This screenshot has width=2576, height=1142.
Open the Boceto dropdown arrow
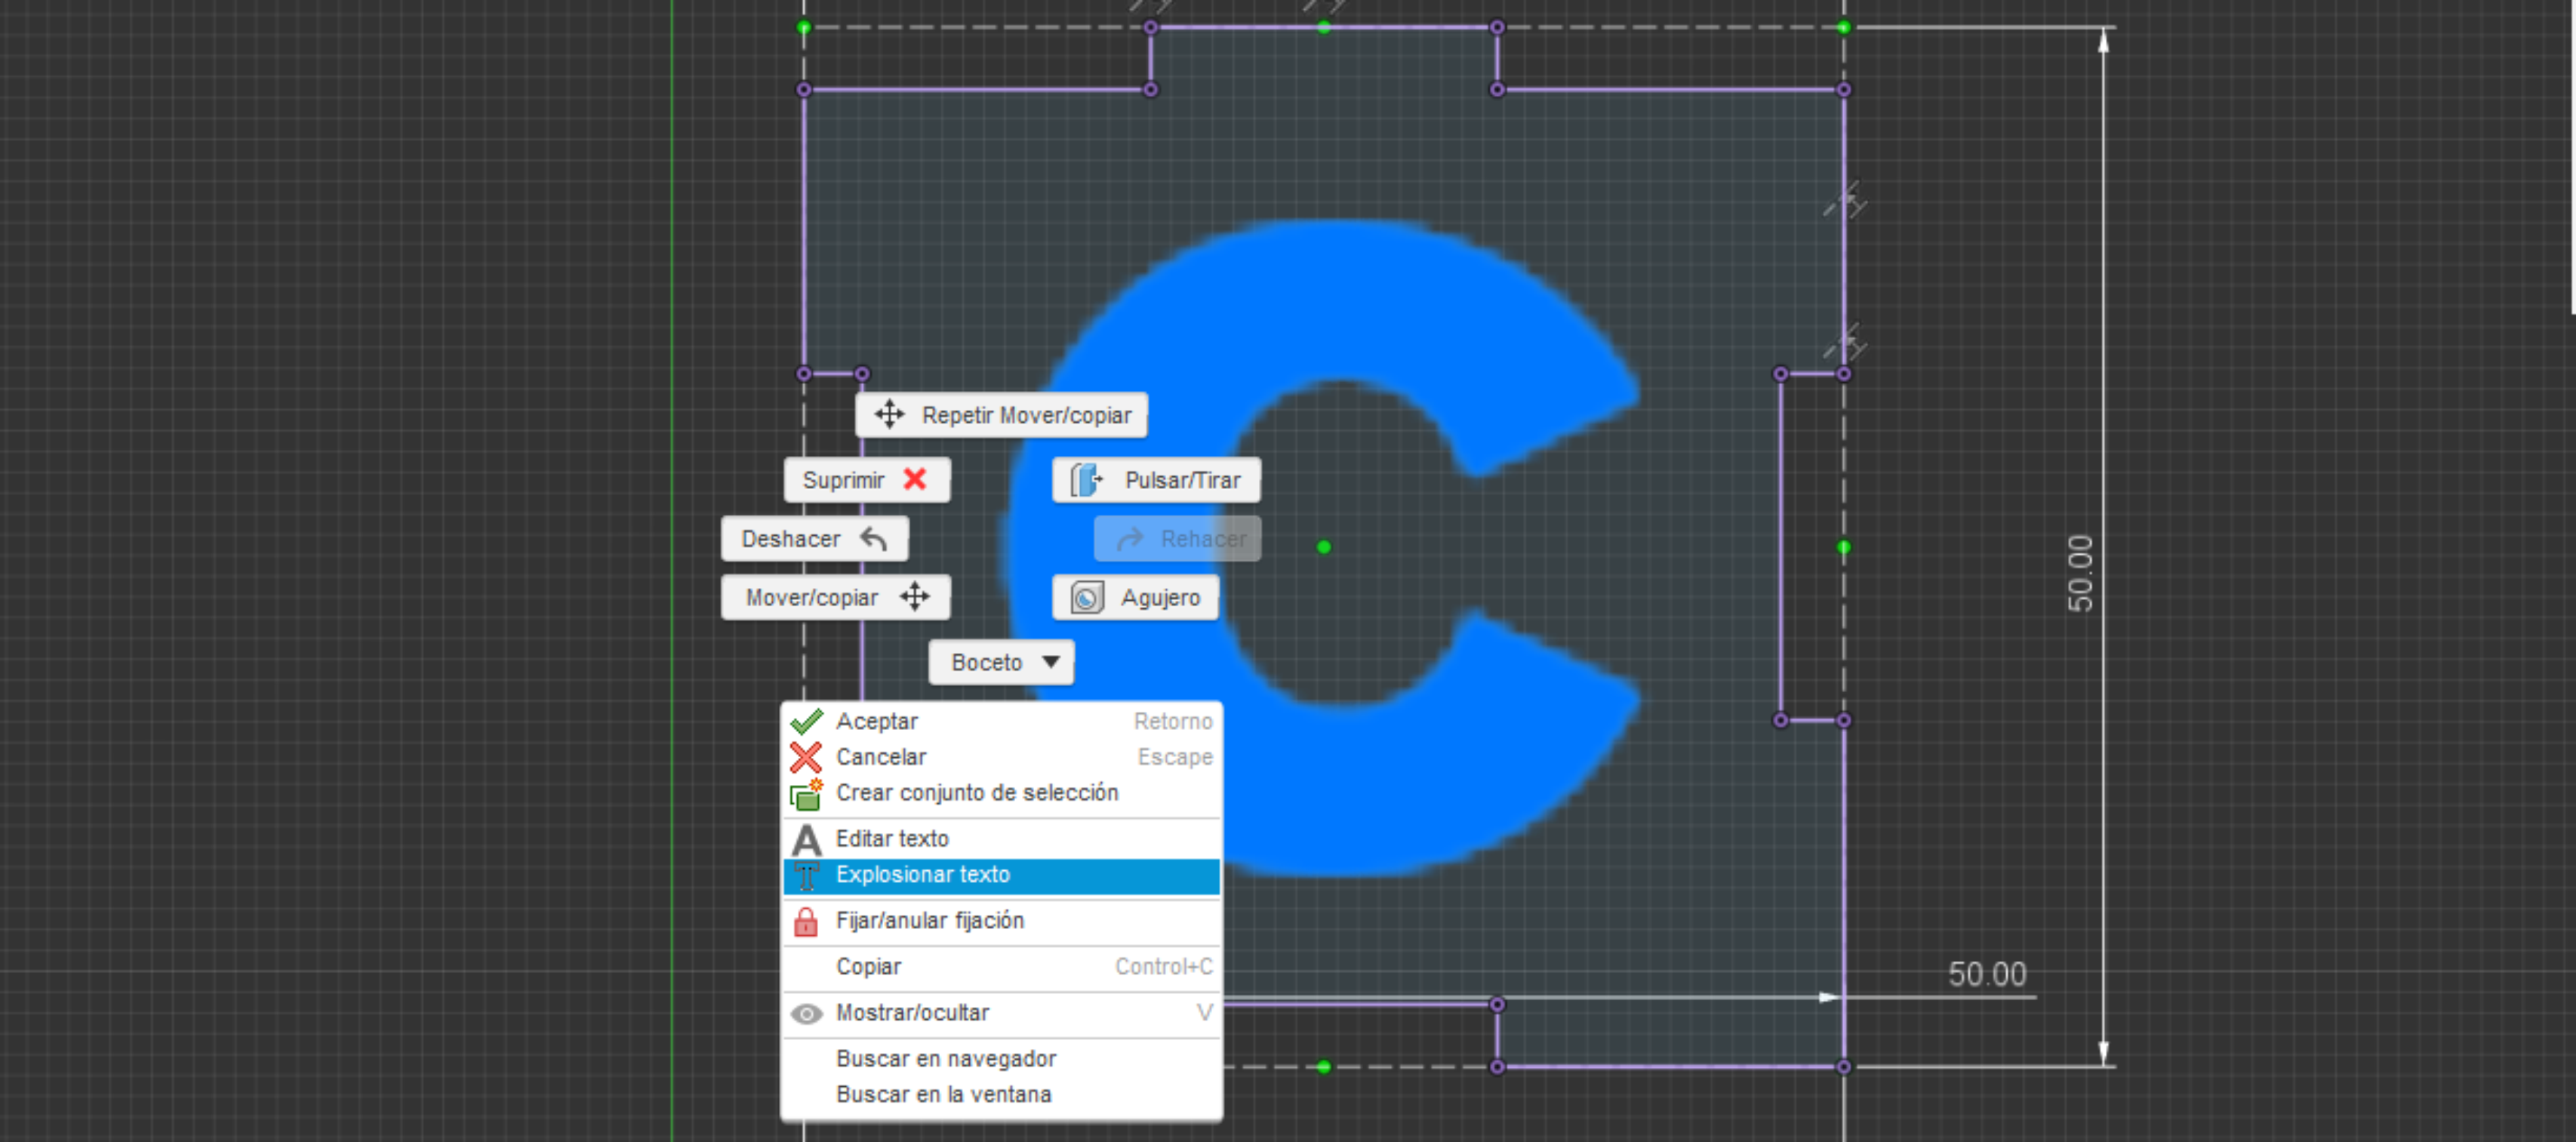tap(1050, 662)
